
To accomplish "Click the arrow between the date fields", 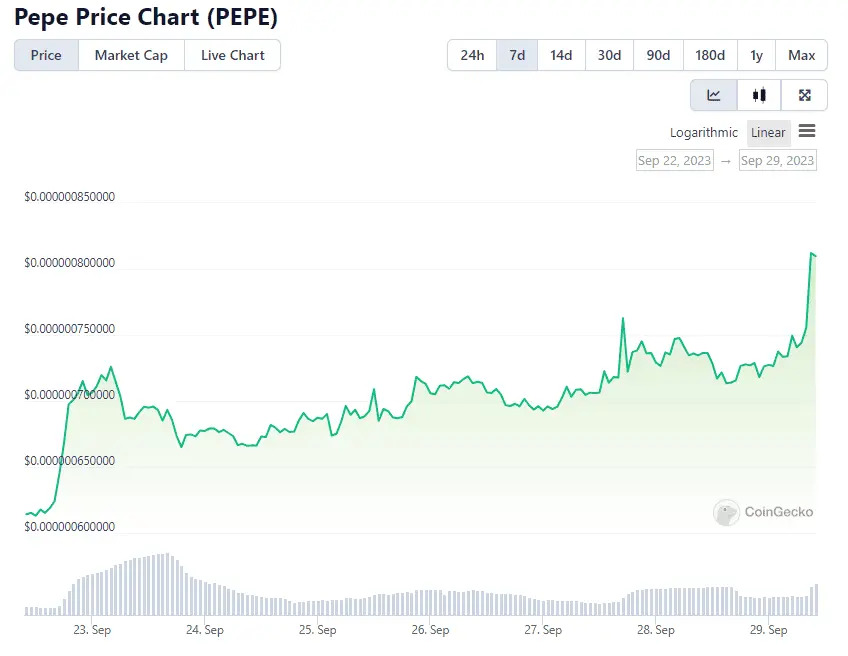I will tap(727, 160).
